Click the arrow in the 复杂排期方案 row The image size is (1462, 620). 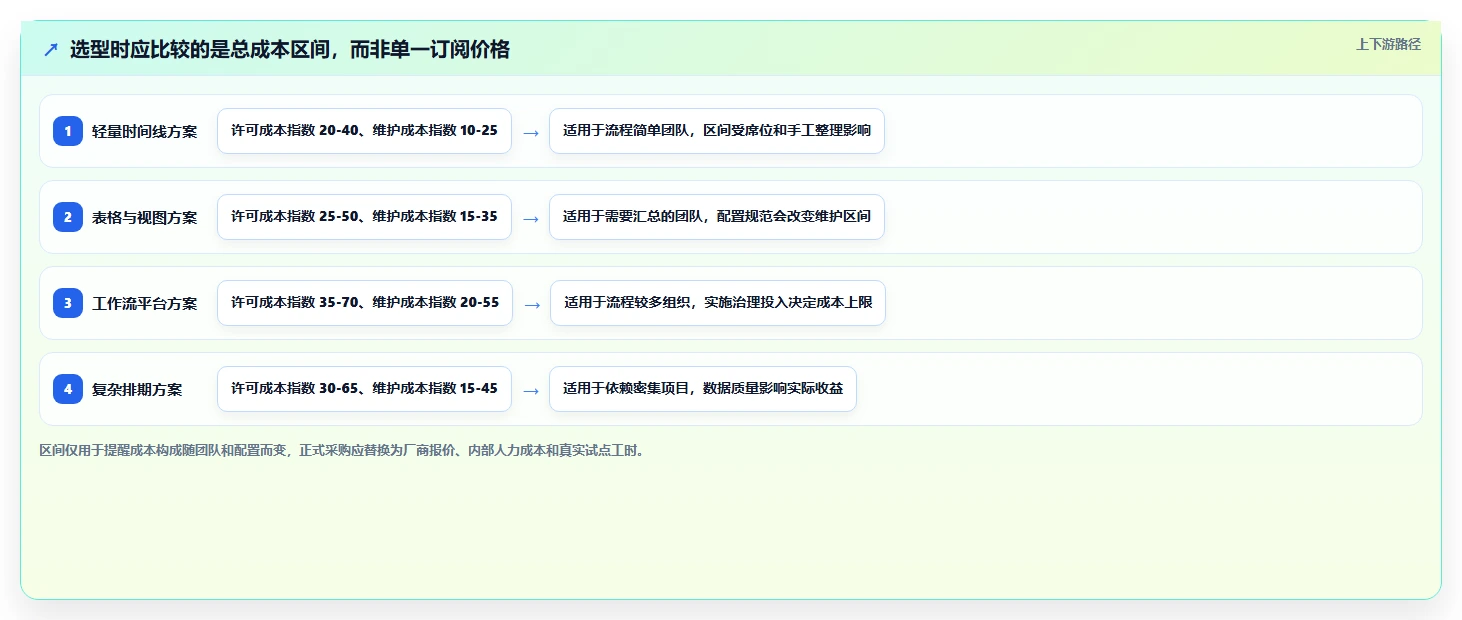(x=531, y=390)
